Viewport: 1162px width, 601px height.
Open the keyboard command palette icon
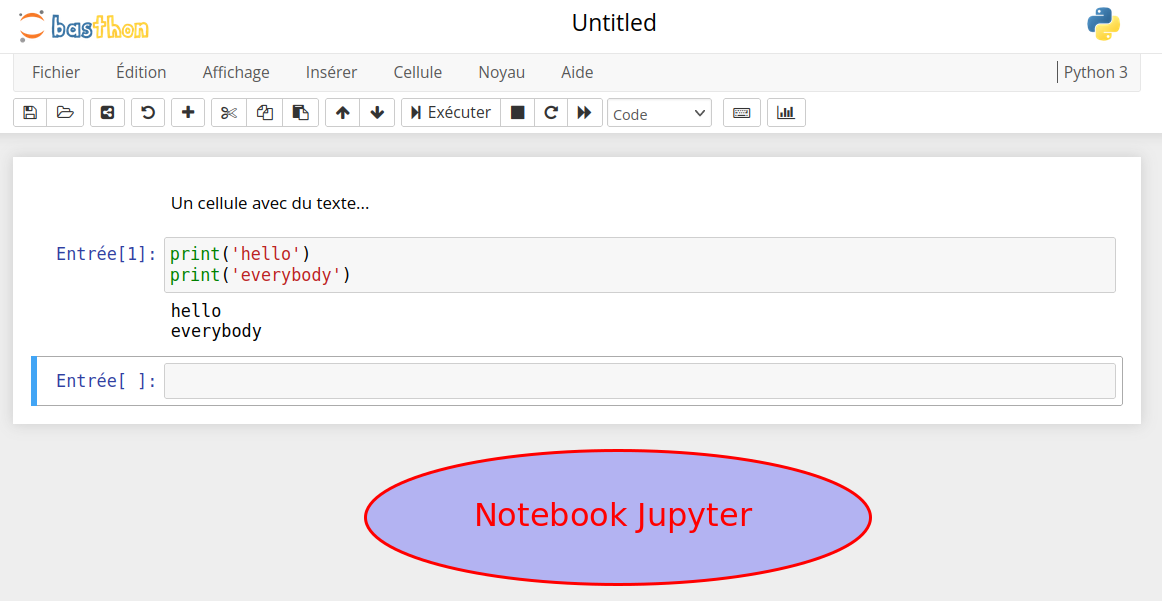(x=741, y=113)
